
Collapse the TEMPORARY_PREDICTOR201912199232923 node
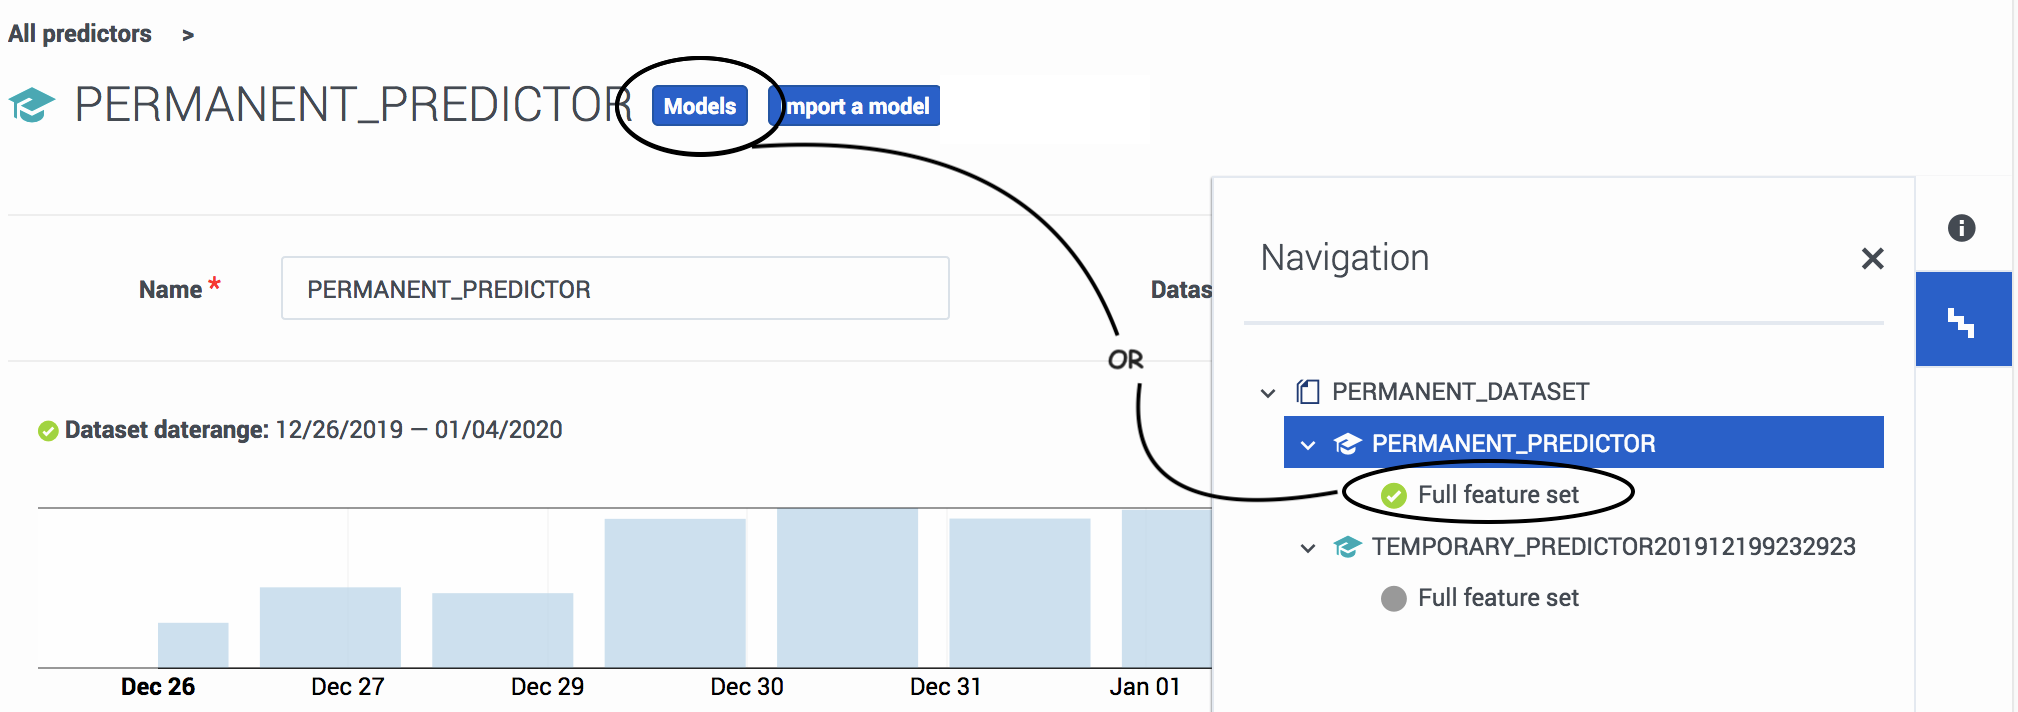point(1308,548)
